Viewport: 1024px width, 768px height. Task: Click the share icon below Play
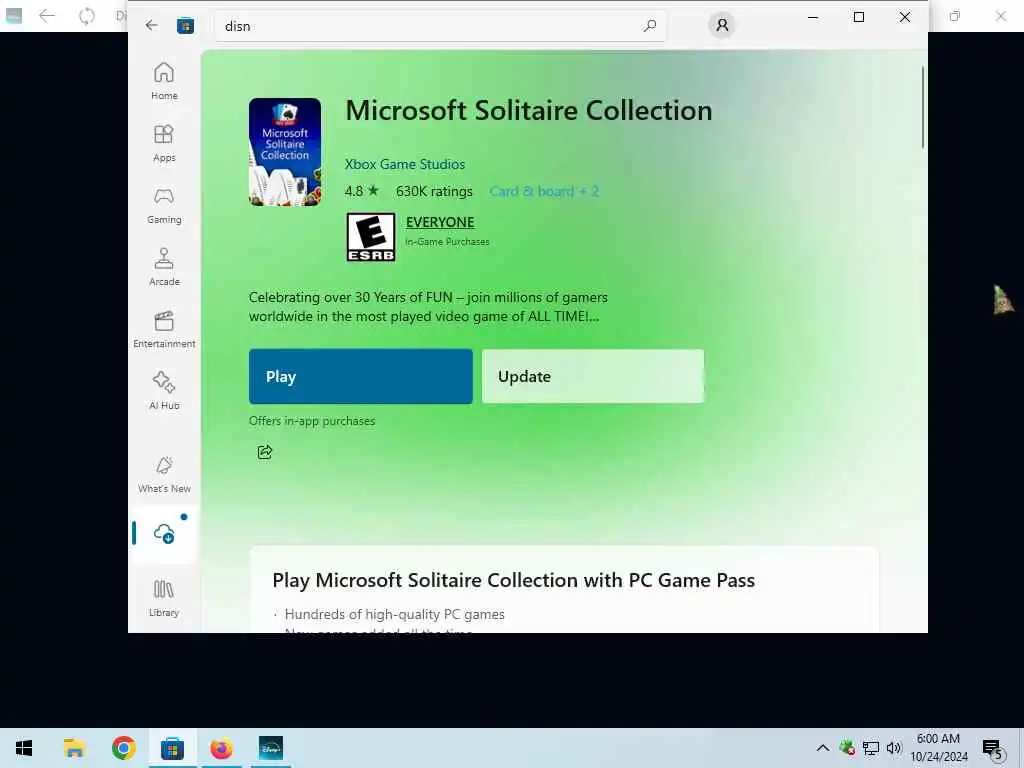coord(264,452)
